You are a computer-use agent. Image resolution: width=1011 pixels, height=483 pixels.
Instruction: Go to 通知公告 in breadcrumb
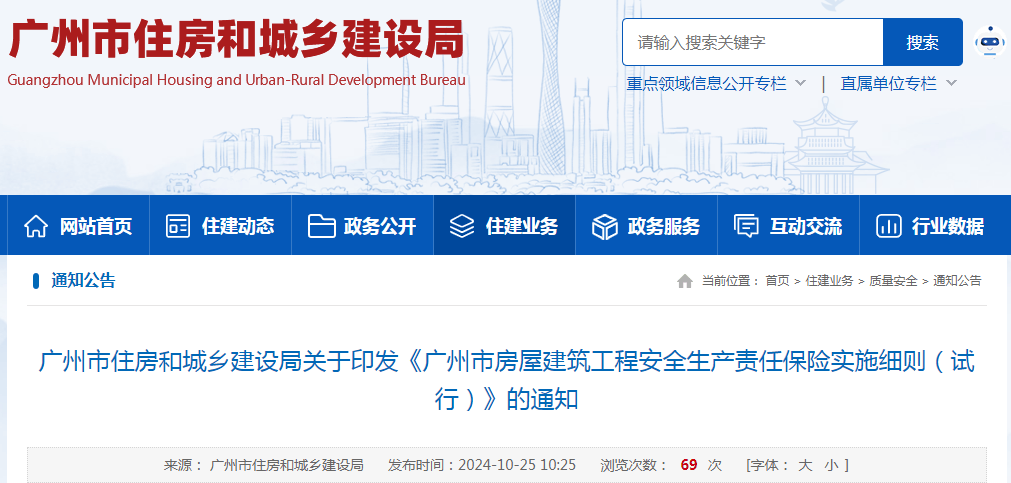click(x=957, y=281)
